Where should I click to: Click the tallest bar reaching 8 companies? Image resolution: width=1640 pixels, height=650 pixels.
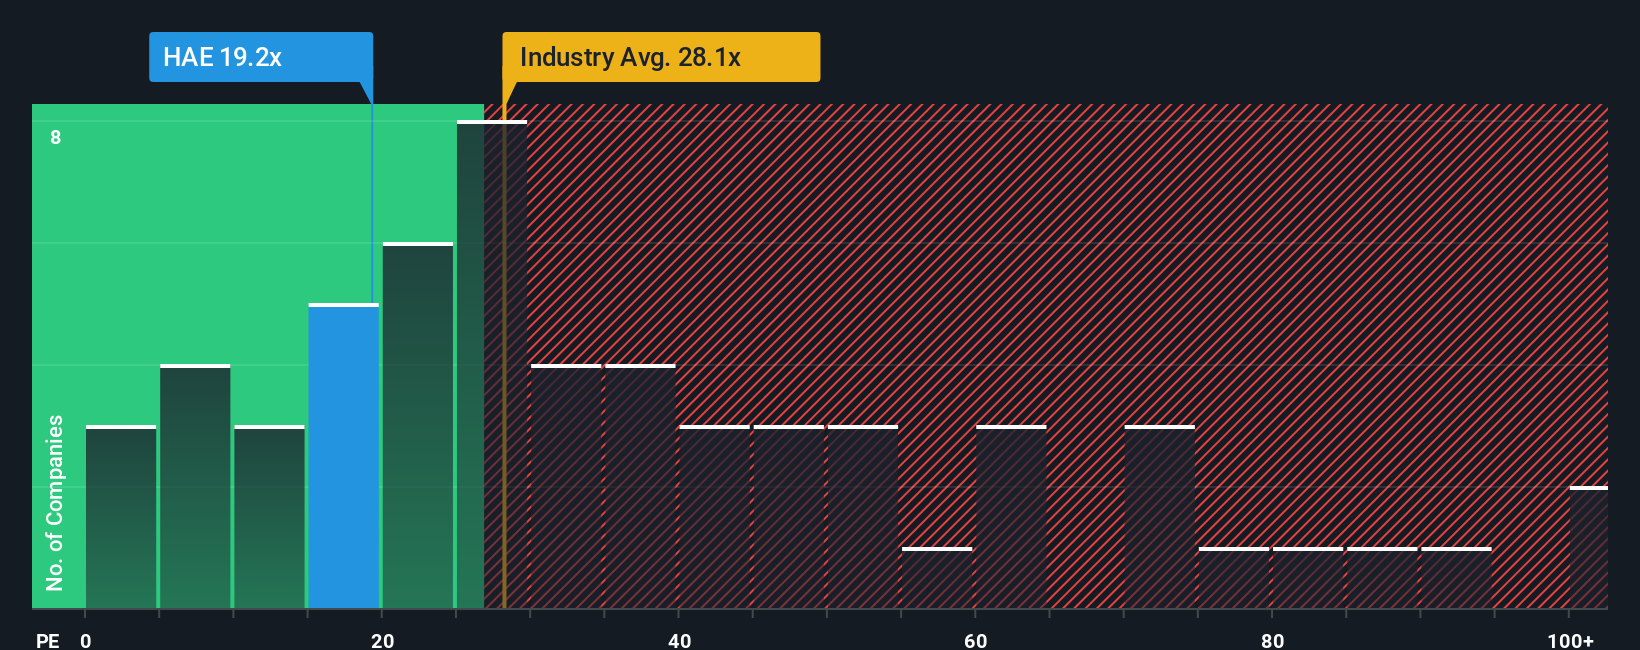click(492, 364)
